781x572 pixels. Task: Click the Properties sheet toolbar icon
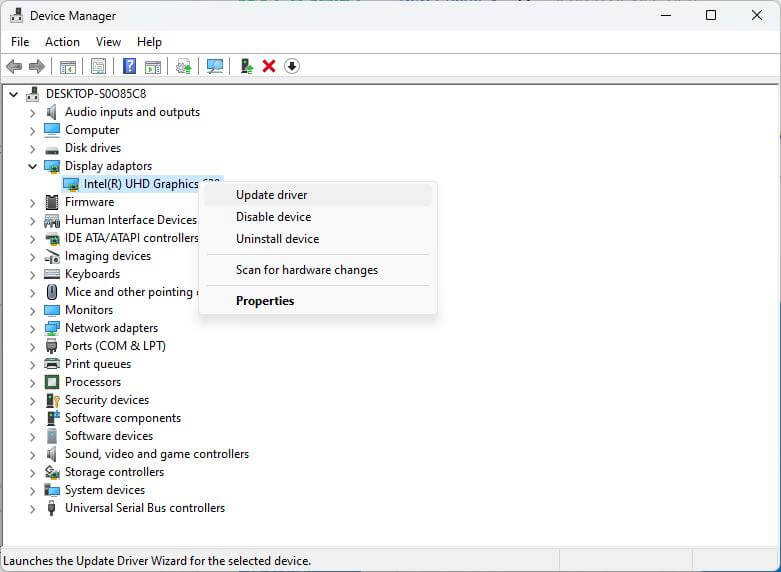98,66
